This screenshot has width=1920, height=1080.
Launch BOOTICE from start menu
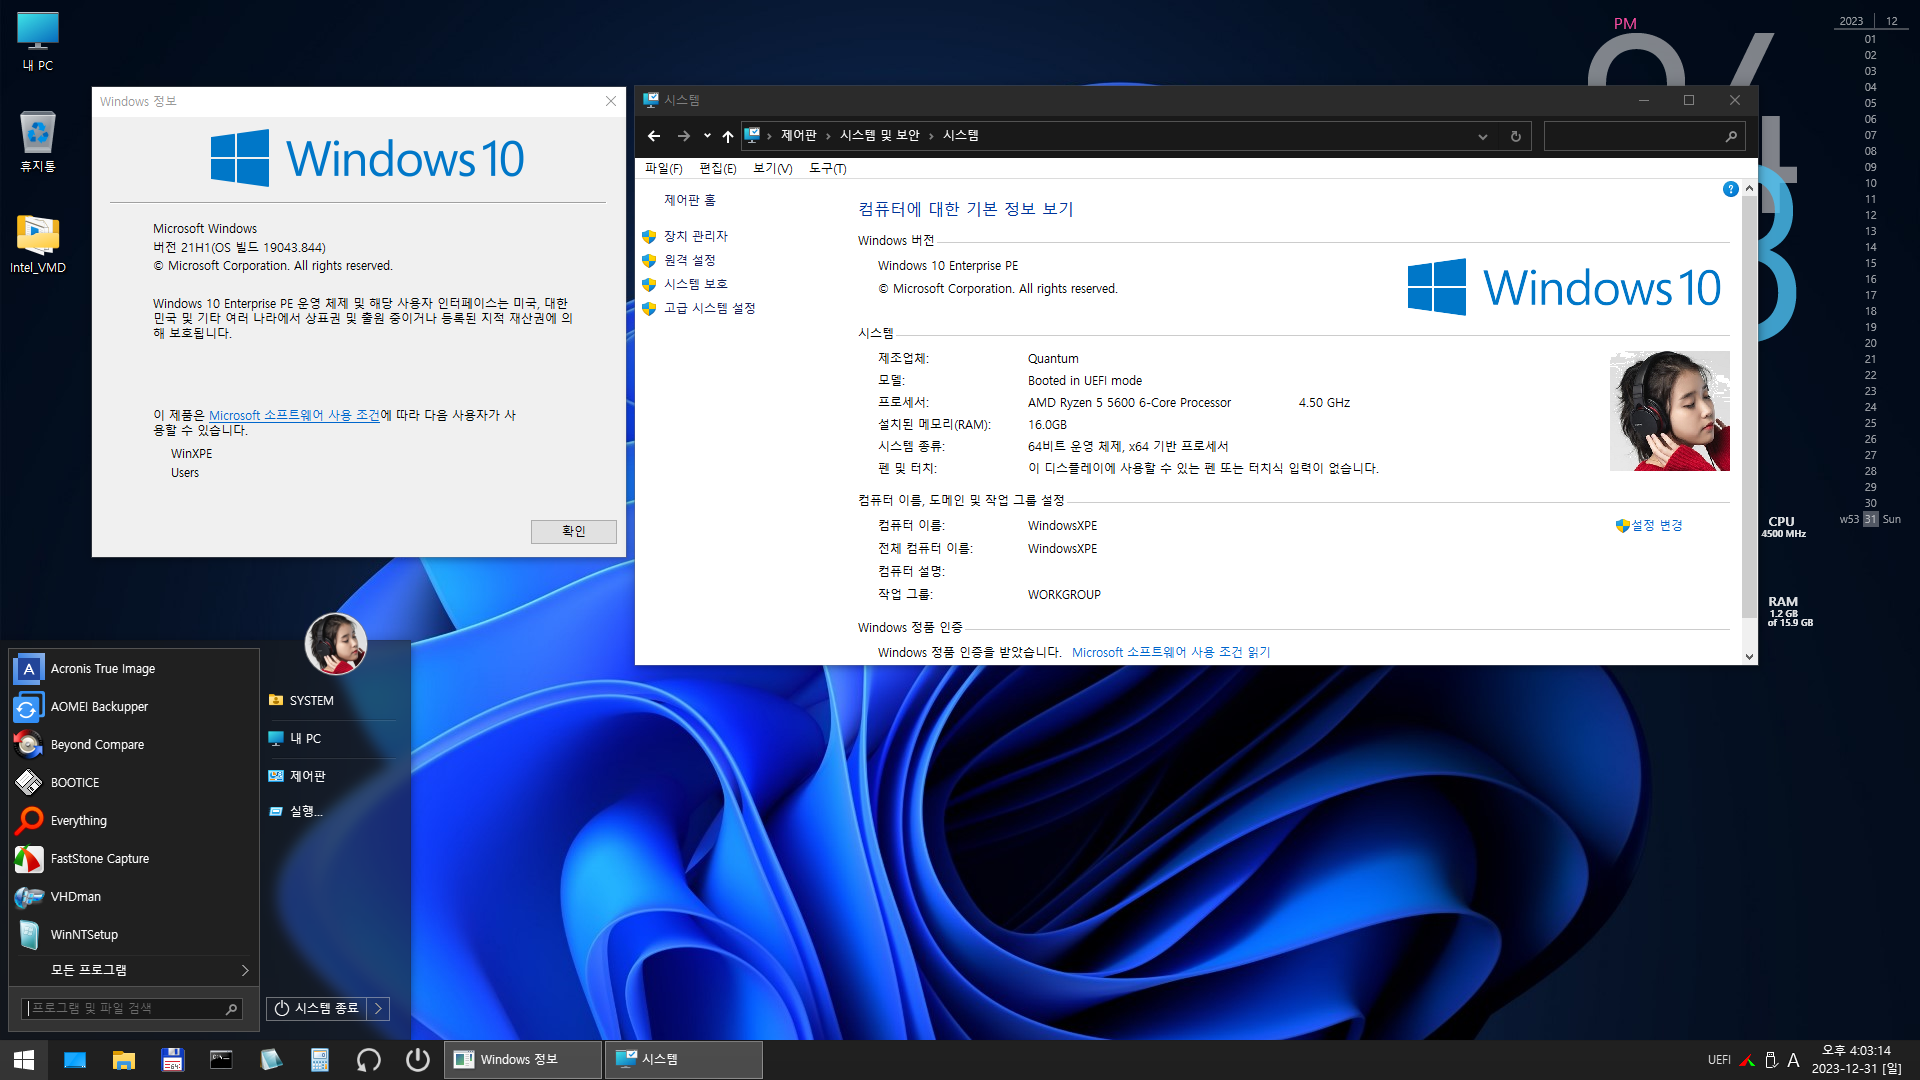(134, 783)
